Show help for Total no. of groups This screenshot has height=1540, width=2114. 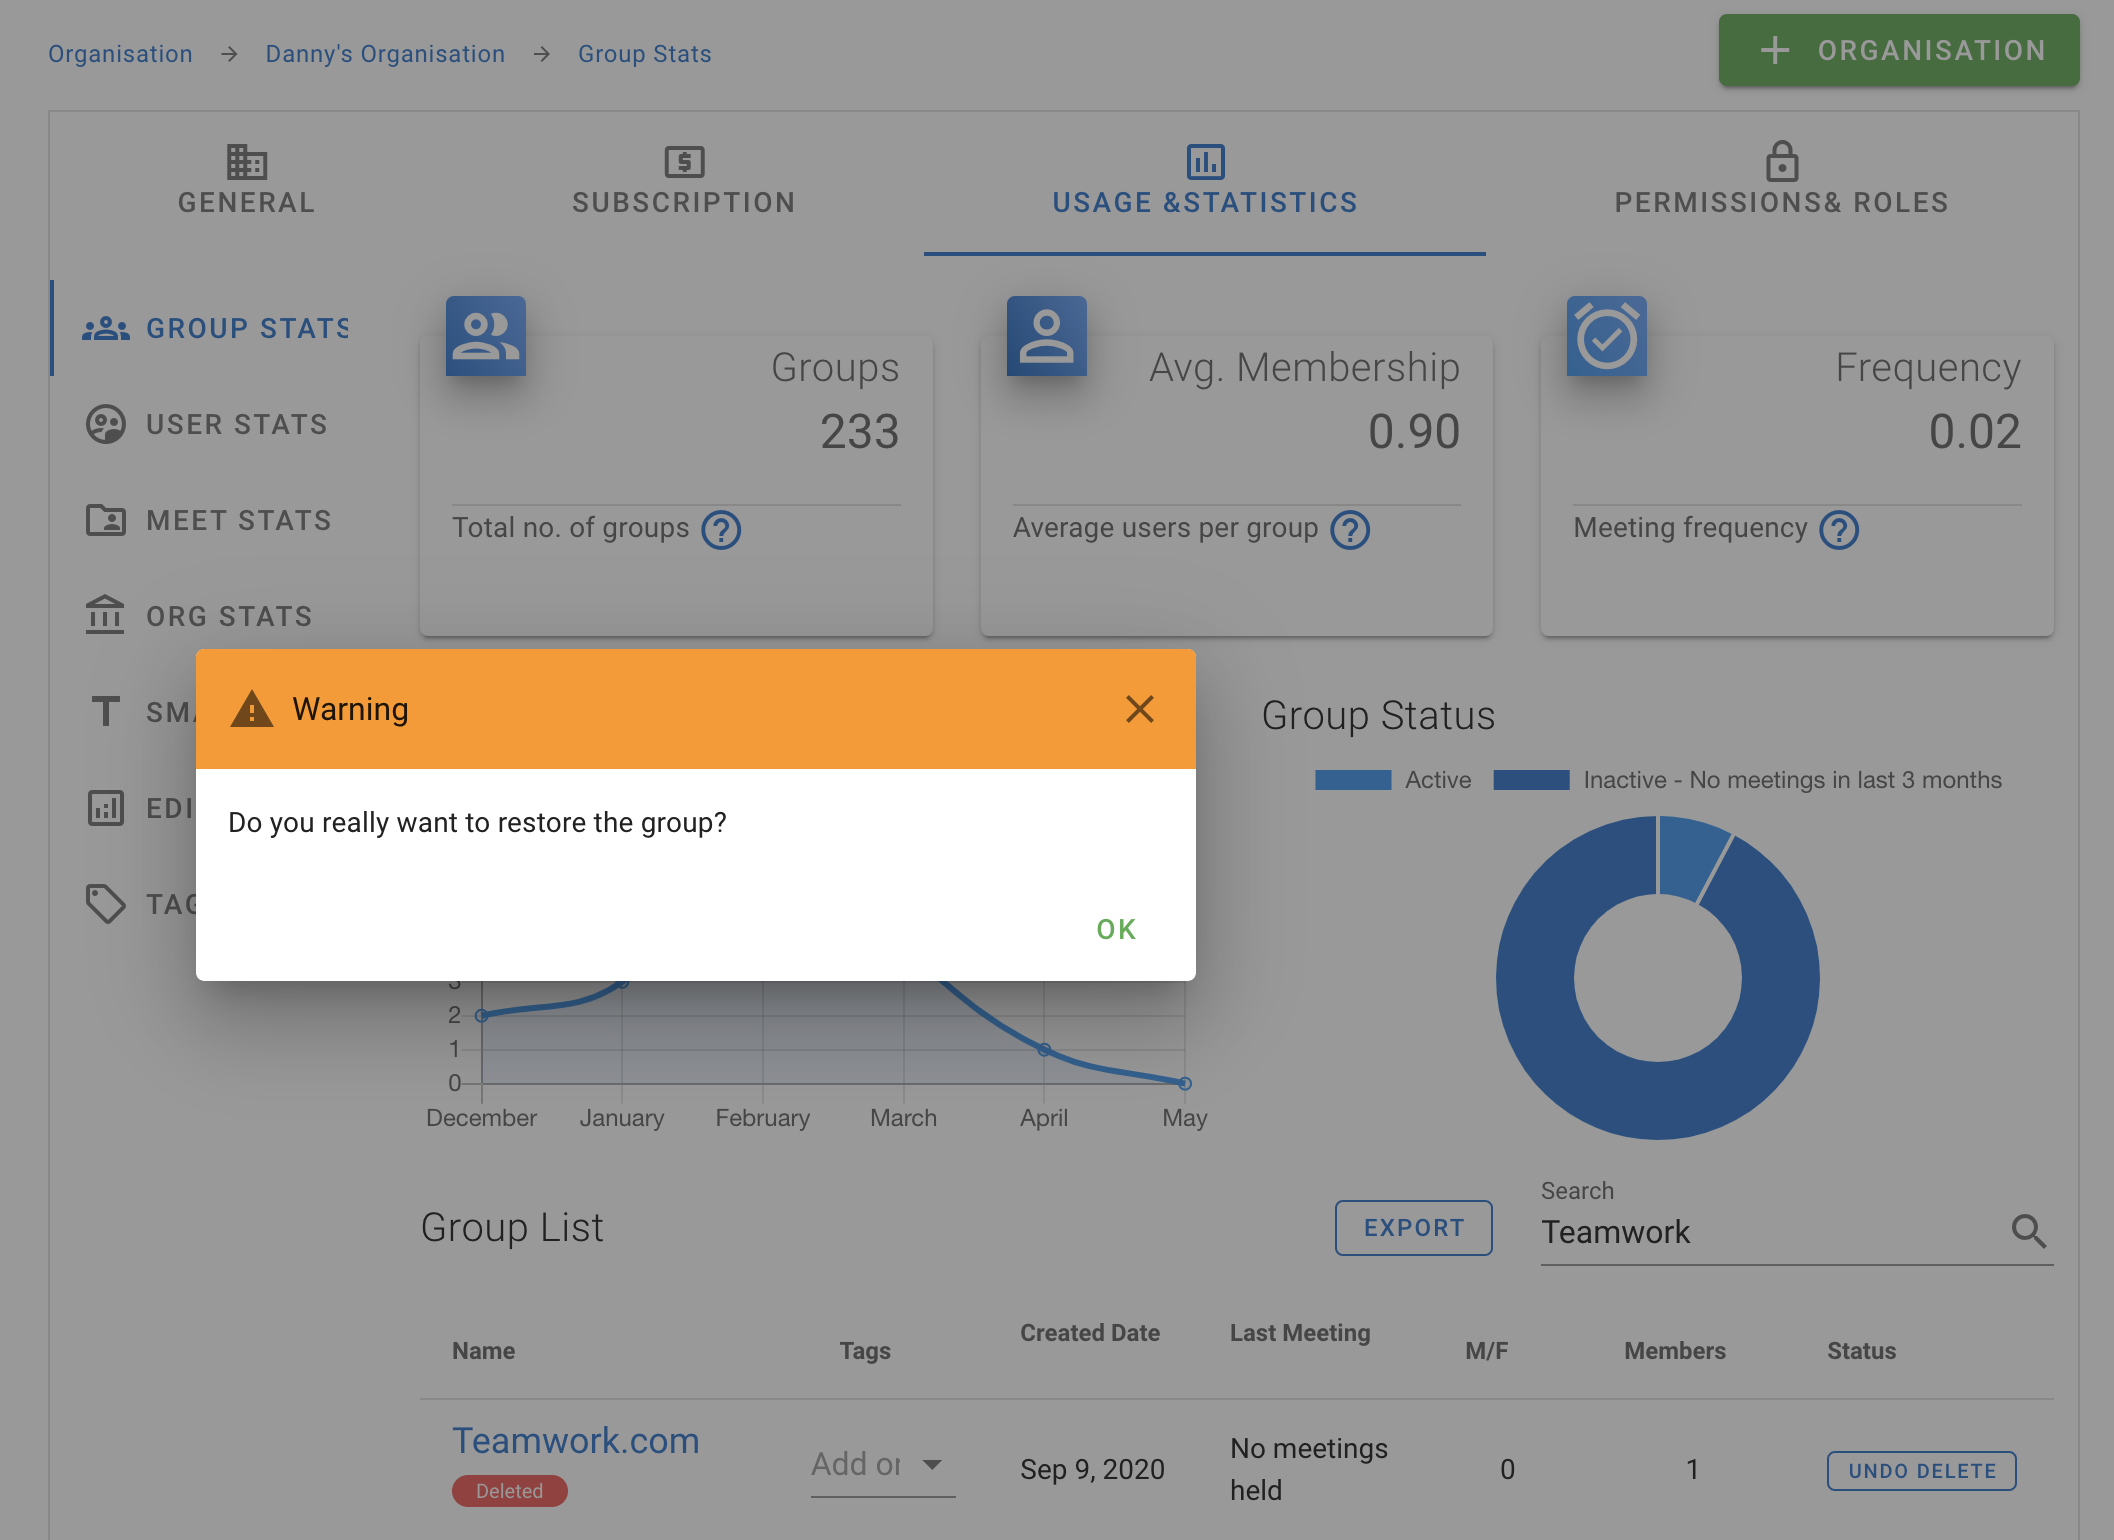tap(721, 529)
